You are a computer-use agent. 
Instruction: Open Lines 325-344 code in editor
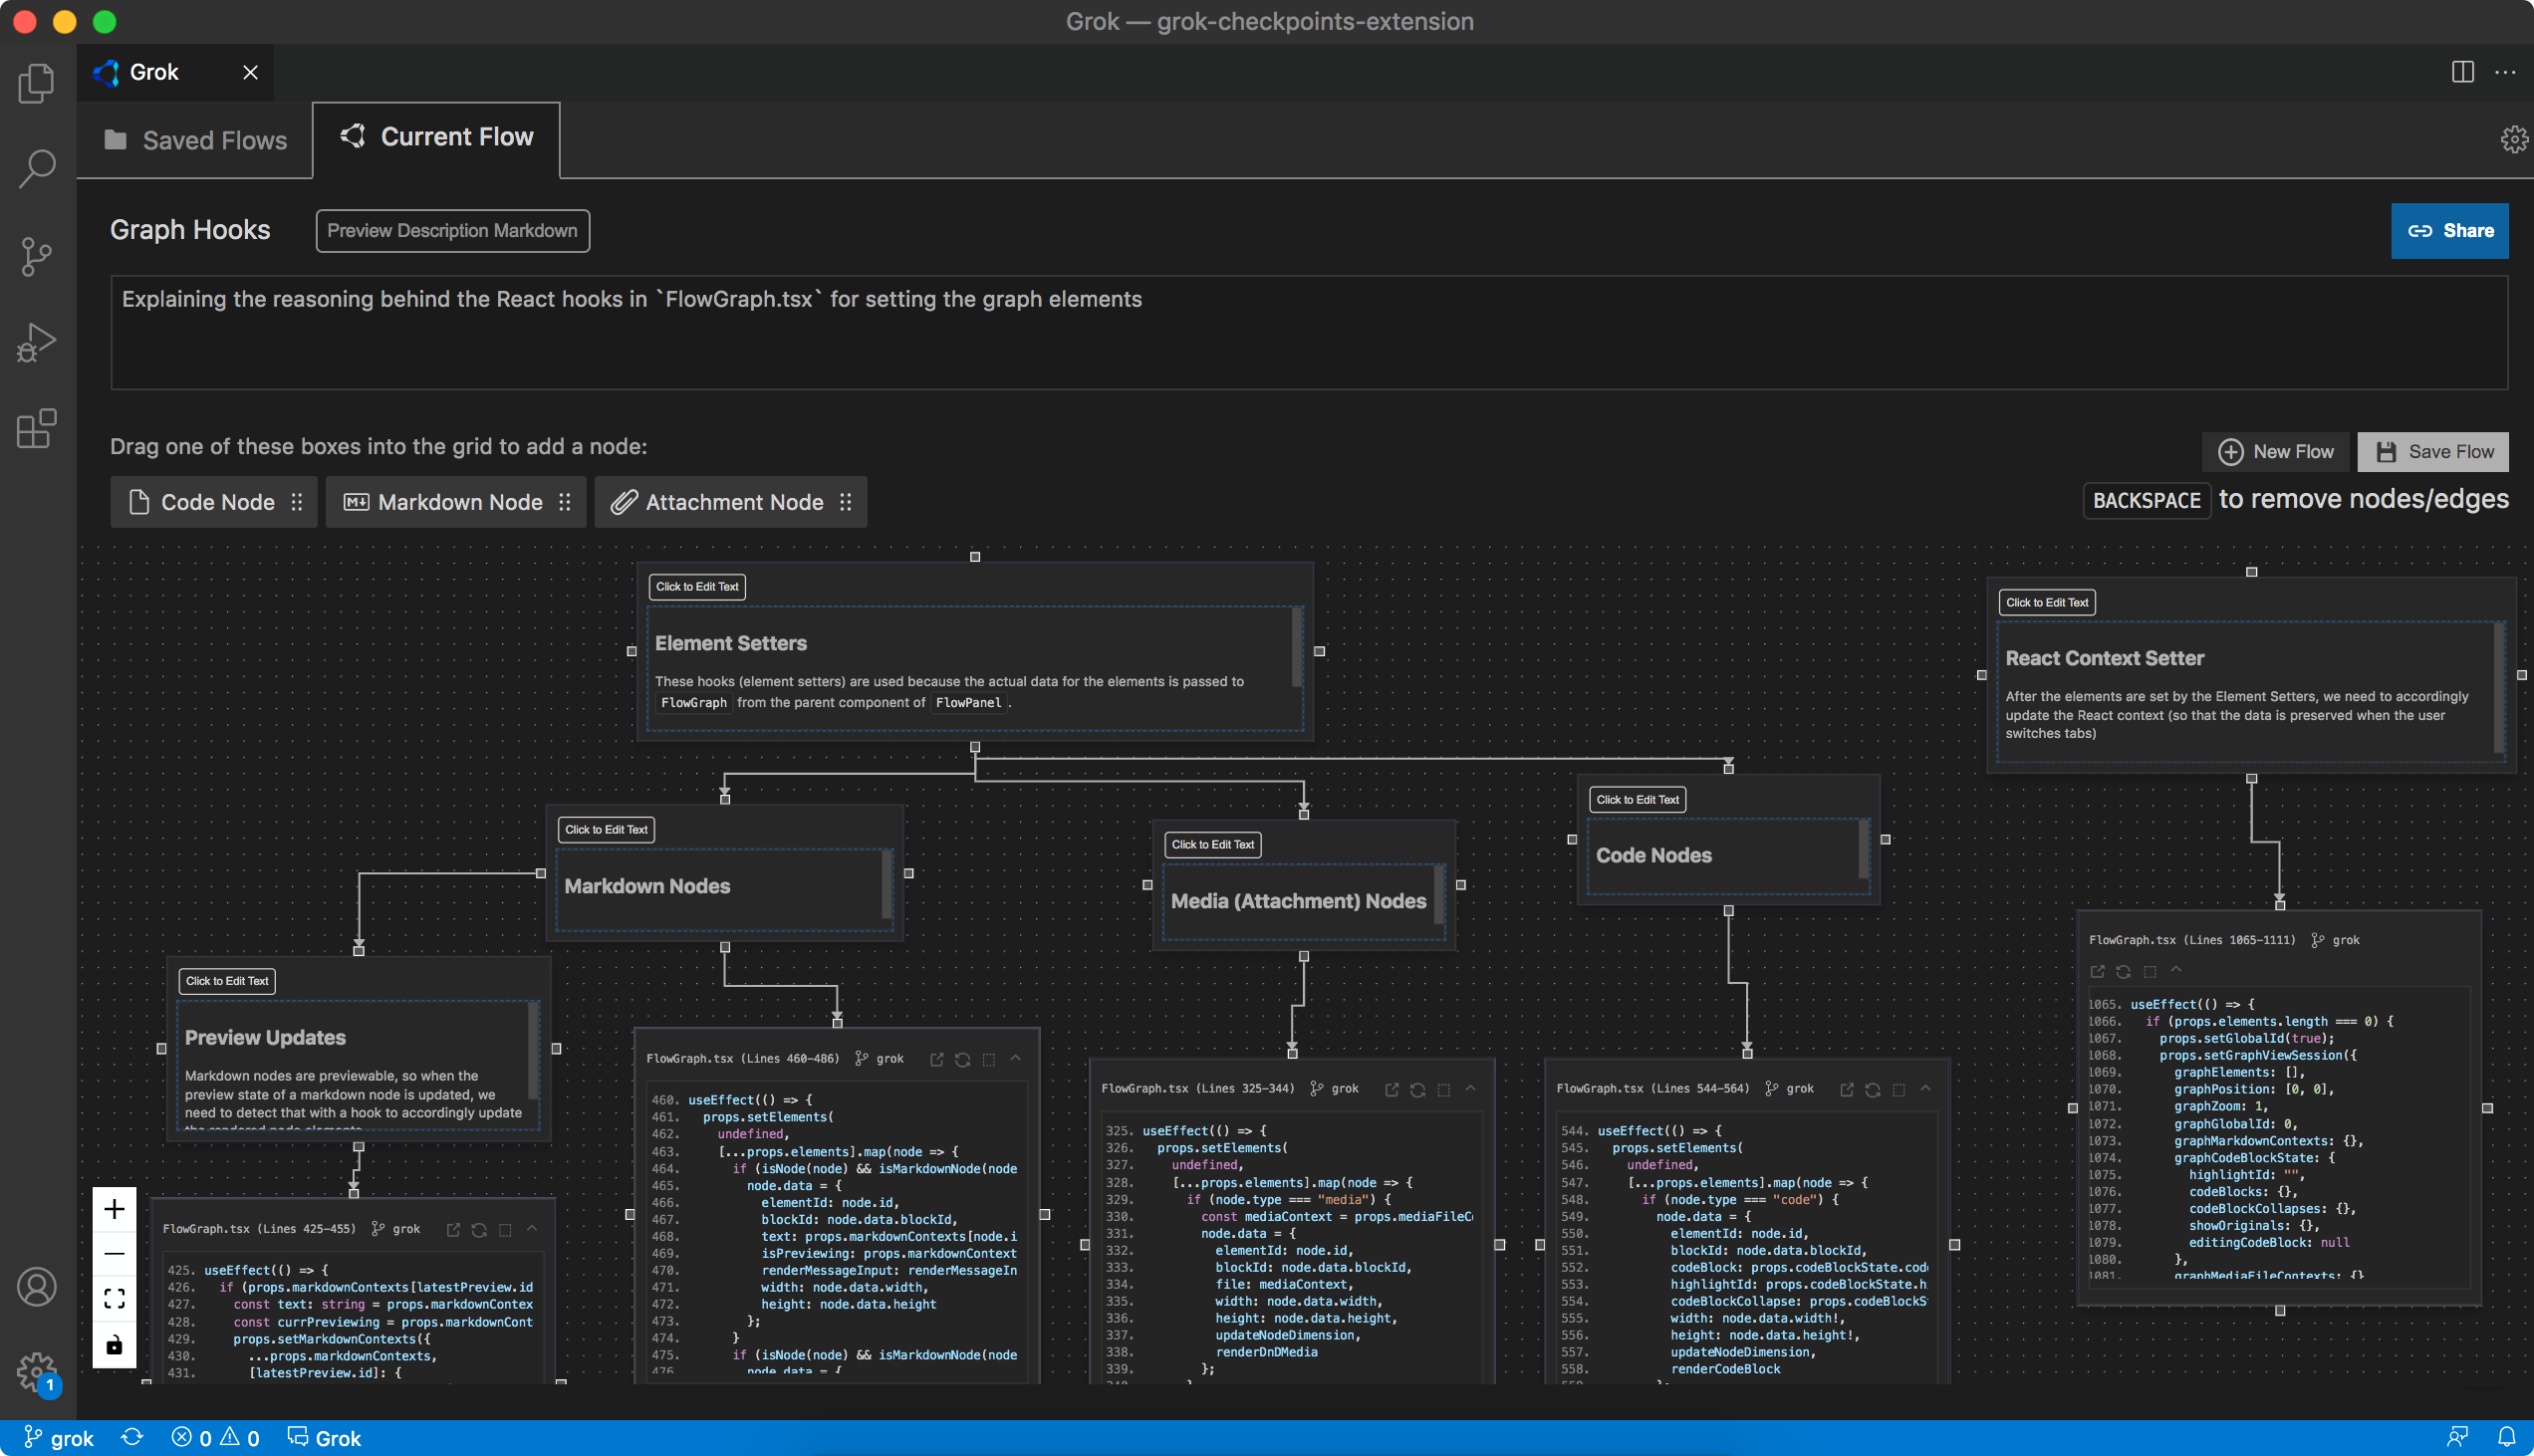pyautogui.click(x=1391, y=1089)
